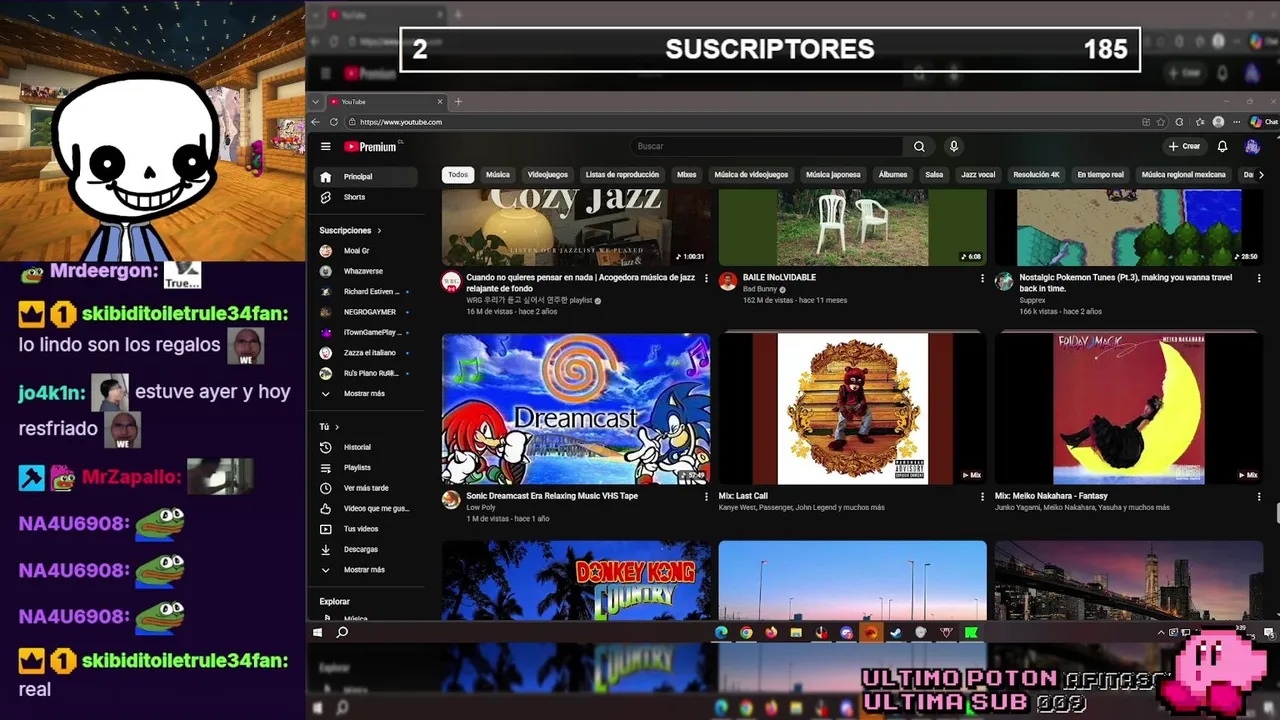Image resolution: width=1280 pixels, height=720 pixels.
Task: Open Playlists in the sidebar
Action: (x=357, y=467)
